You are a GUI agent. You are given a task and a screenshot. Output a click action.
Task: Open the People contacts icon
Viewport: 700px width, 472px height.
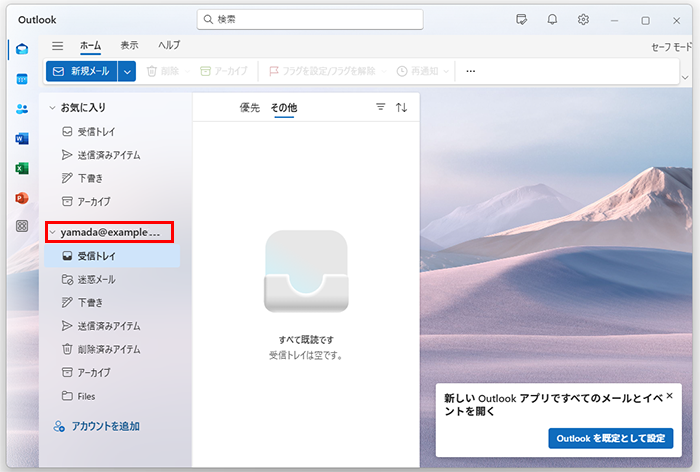(x=21, y=109)
